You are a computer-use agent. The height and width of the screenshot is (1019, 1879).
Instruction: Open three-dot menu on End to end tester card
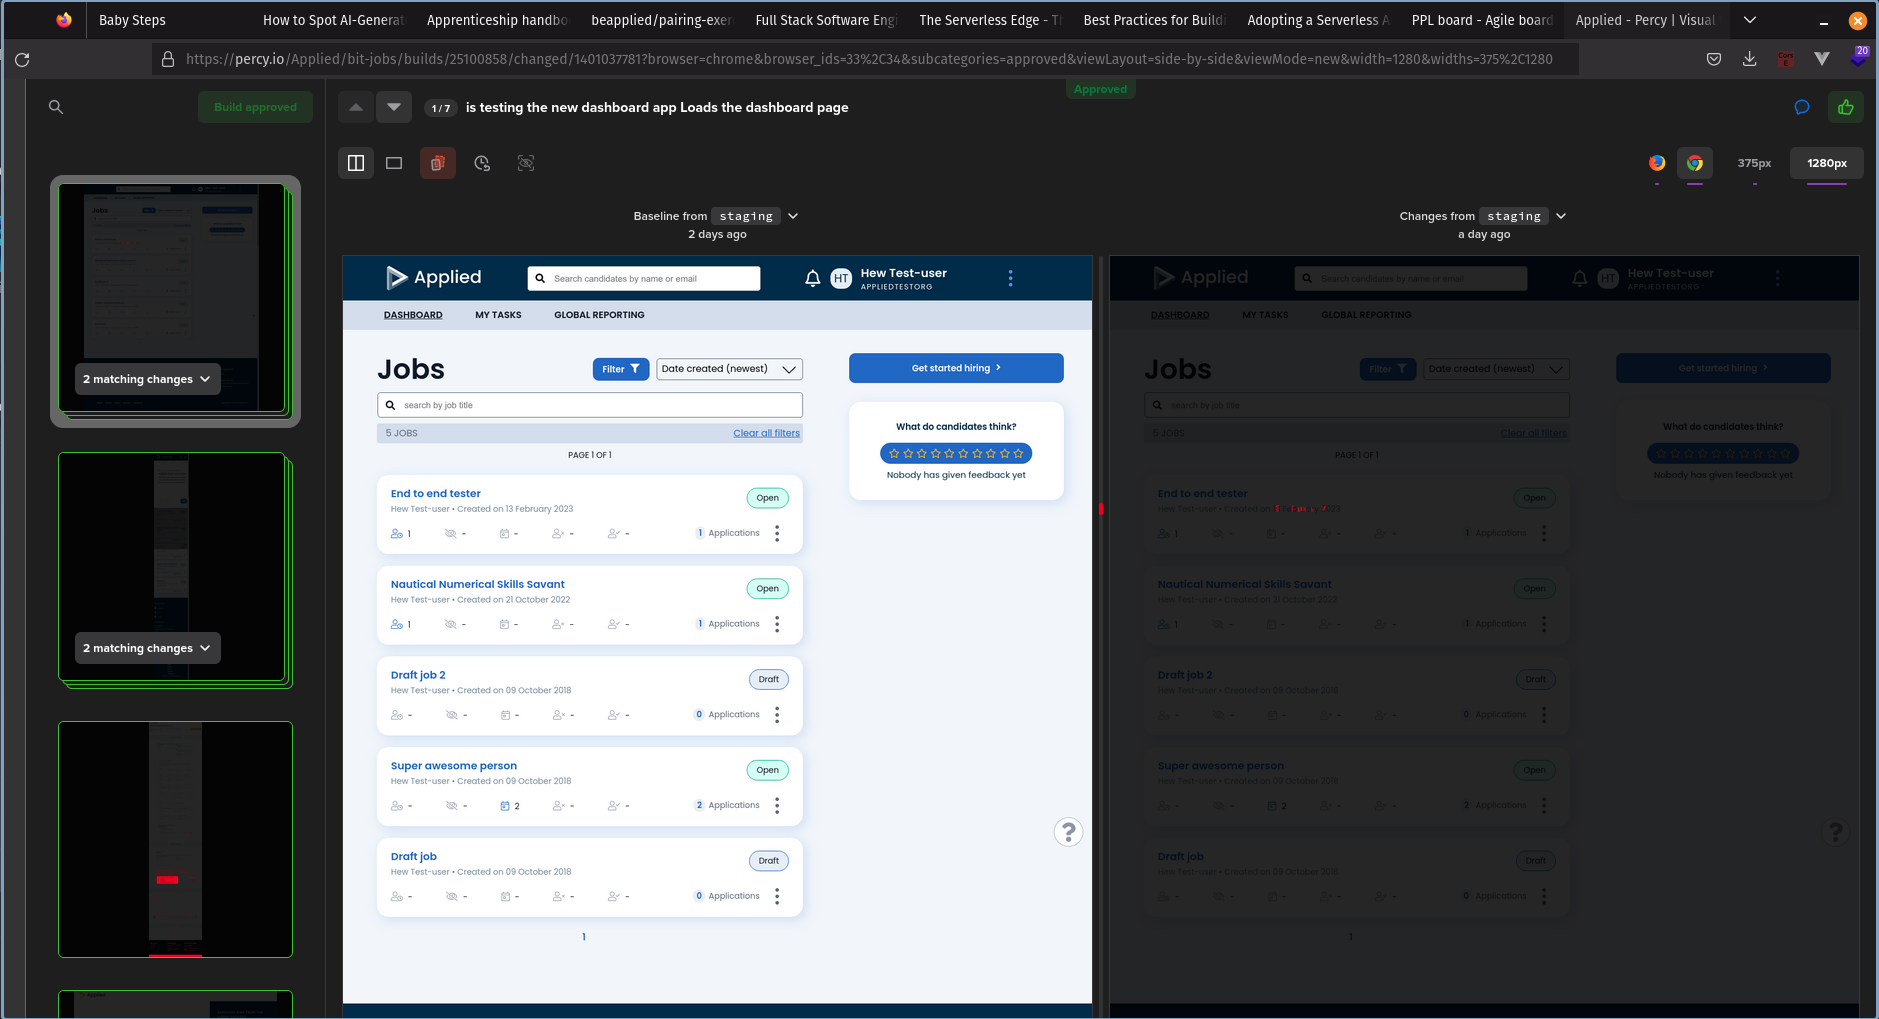click(x=777, y=534)
